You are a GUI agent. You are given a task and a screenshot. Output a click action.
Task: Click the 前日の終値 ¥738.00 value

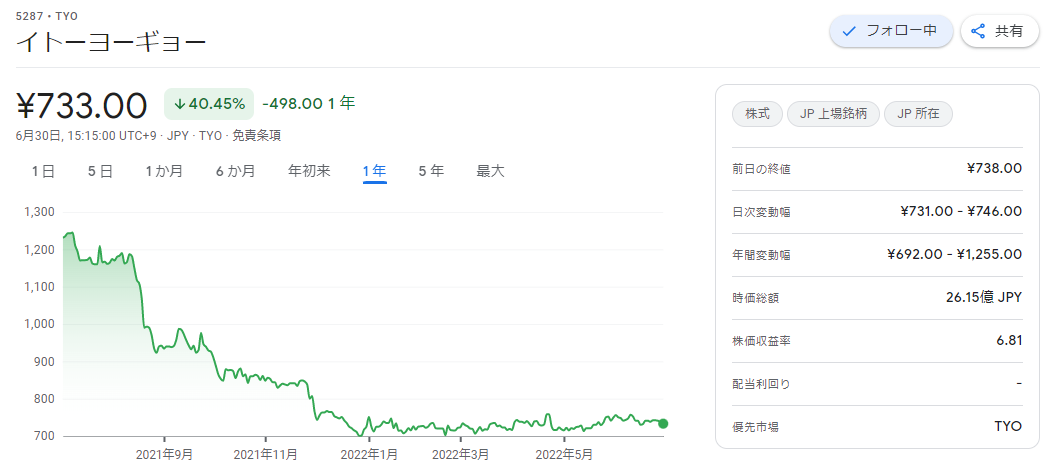(x=994, y=168)
